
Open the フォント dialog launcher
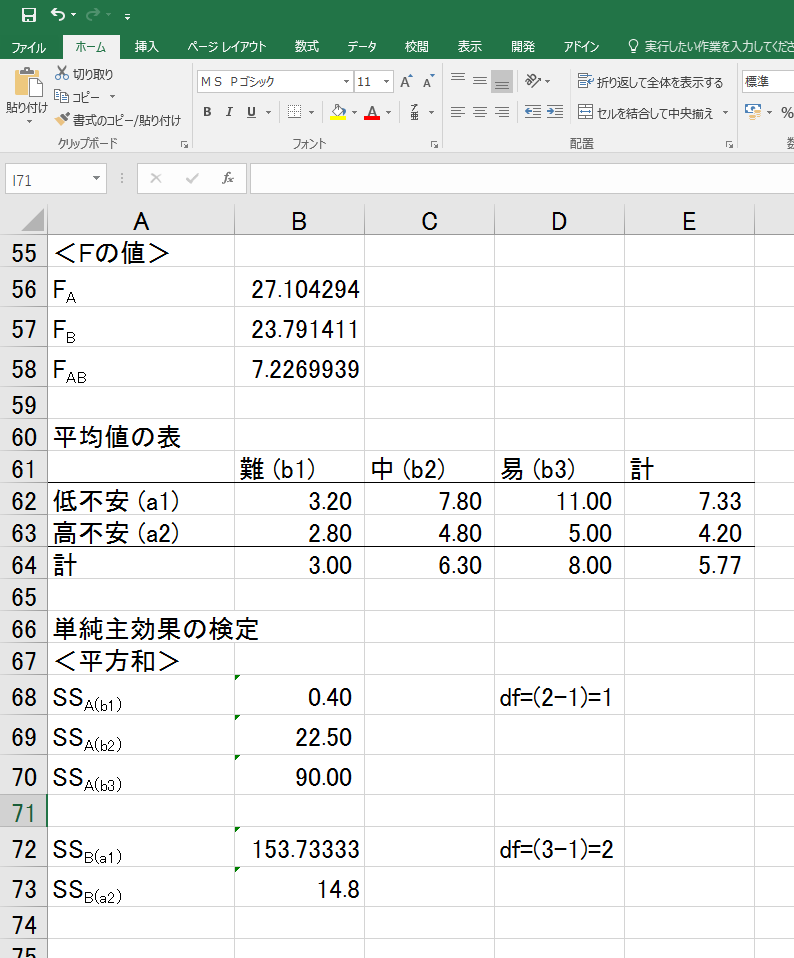click(x=434, y=145)
